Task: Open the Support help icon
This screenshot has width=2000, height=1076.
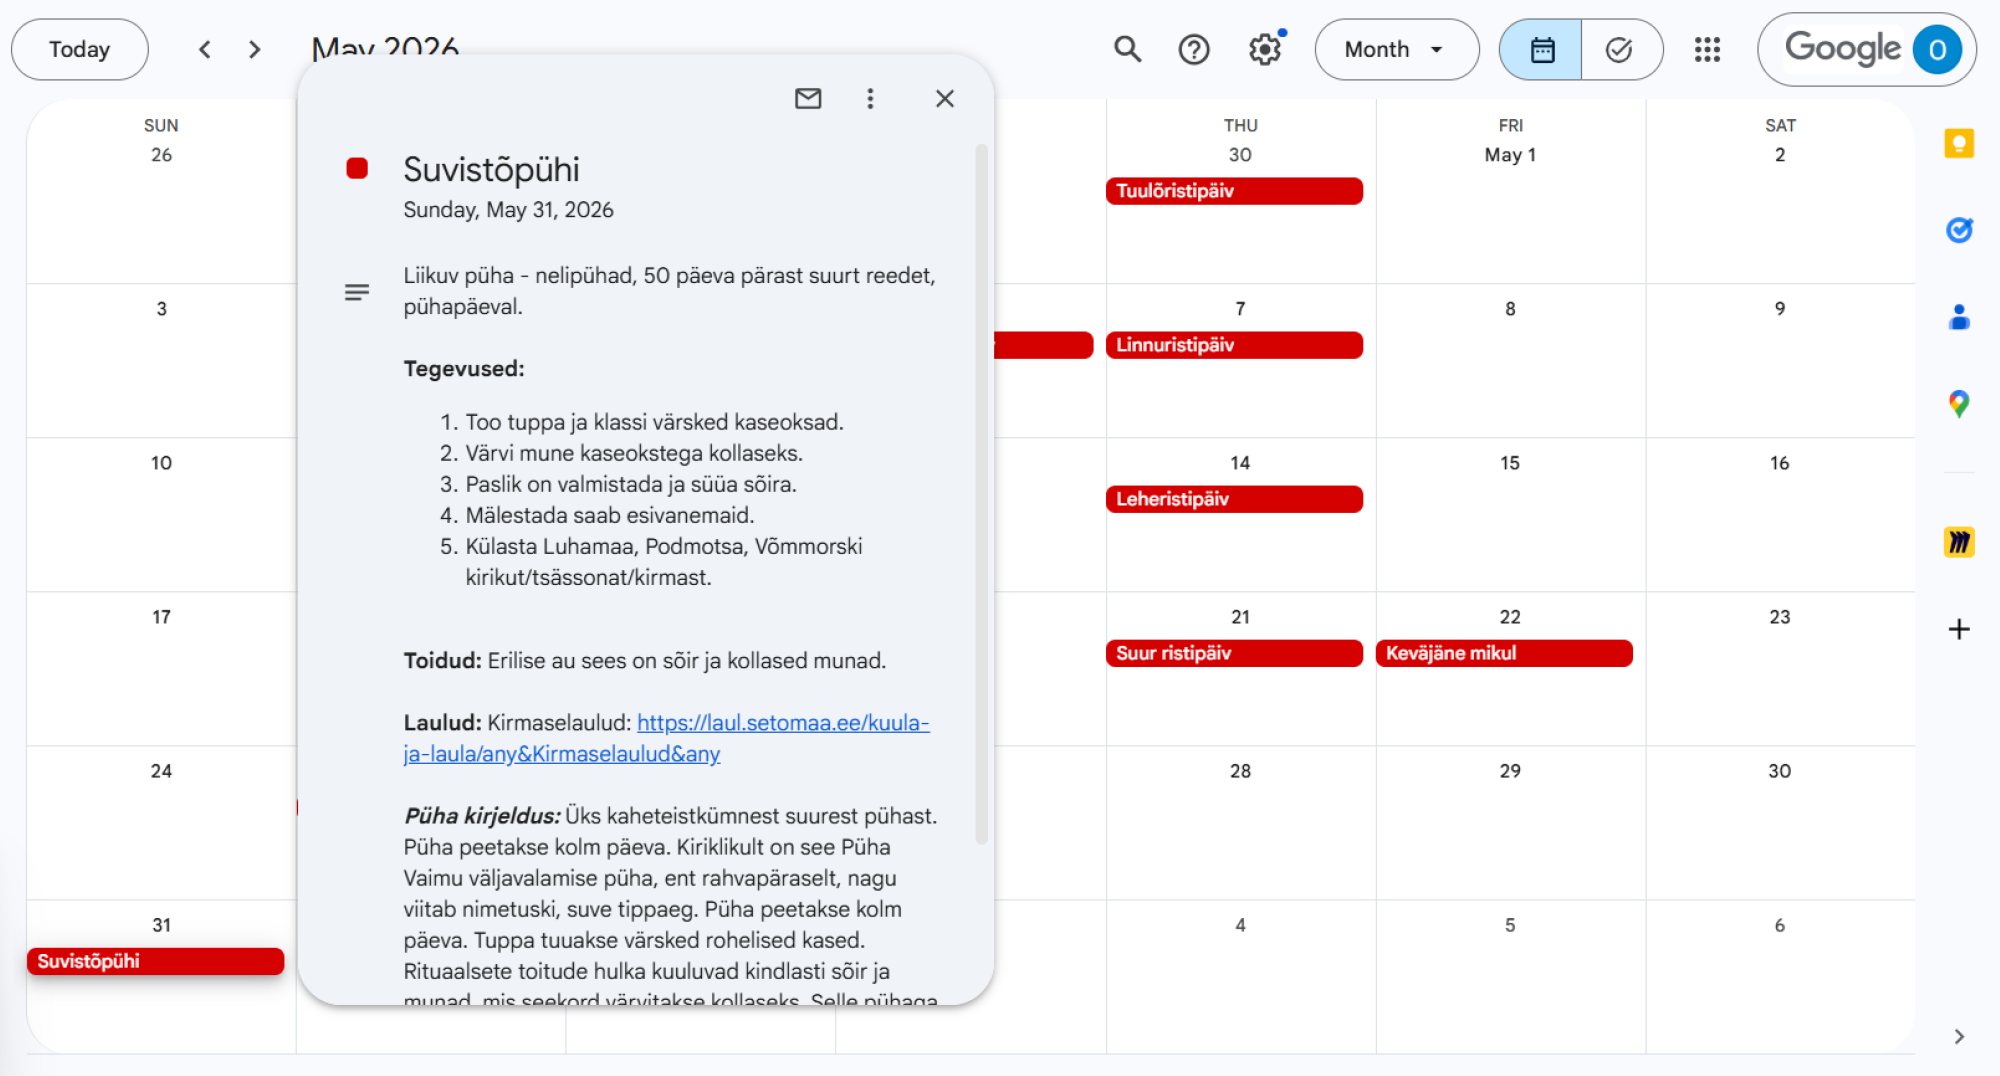Action: (x=1193, y=49)
